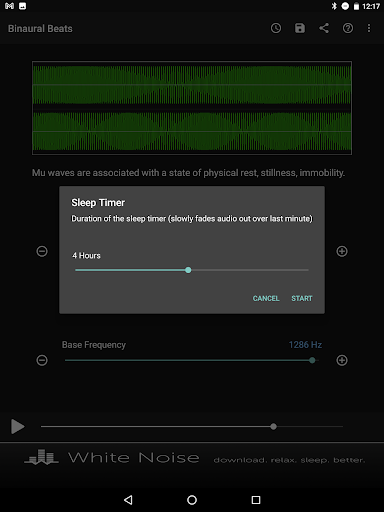Tap the share icon in toolbar
Image resolution: width=384 pixels, height=512 pixels.
coord(324,28)
